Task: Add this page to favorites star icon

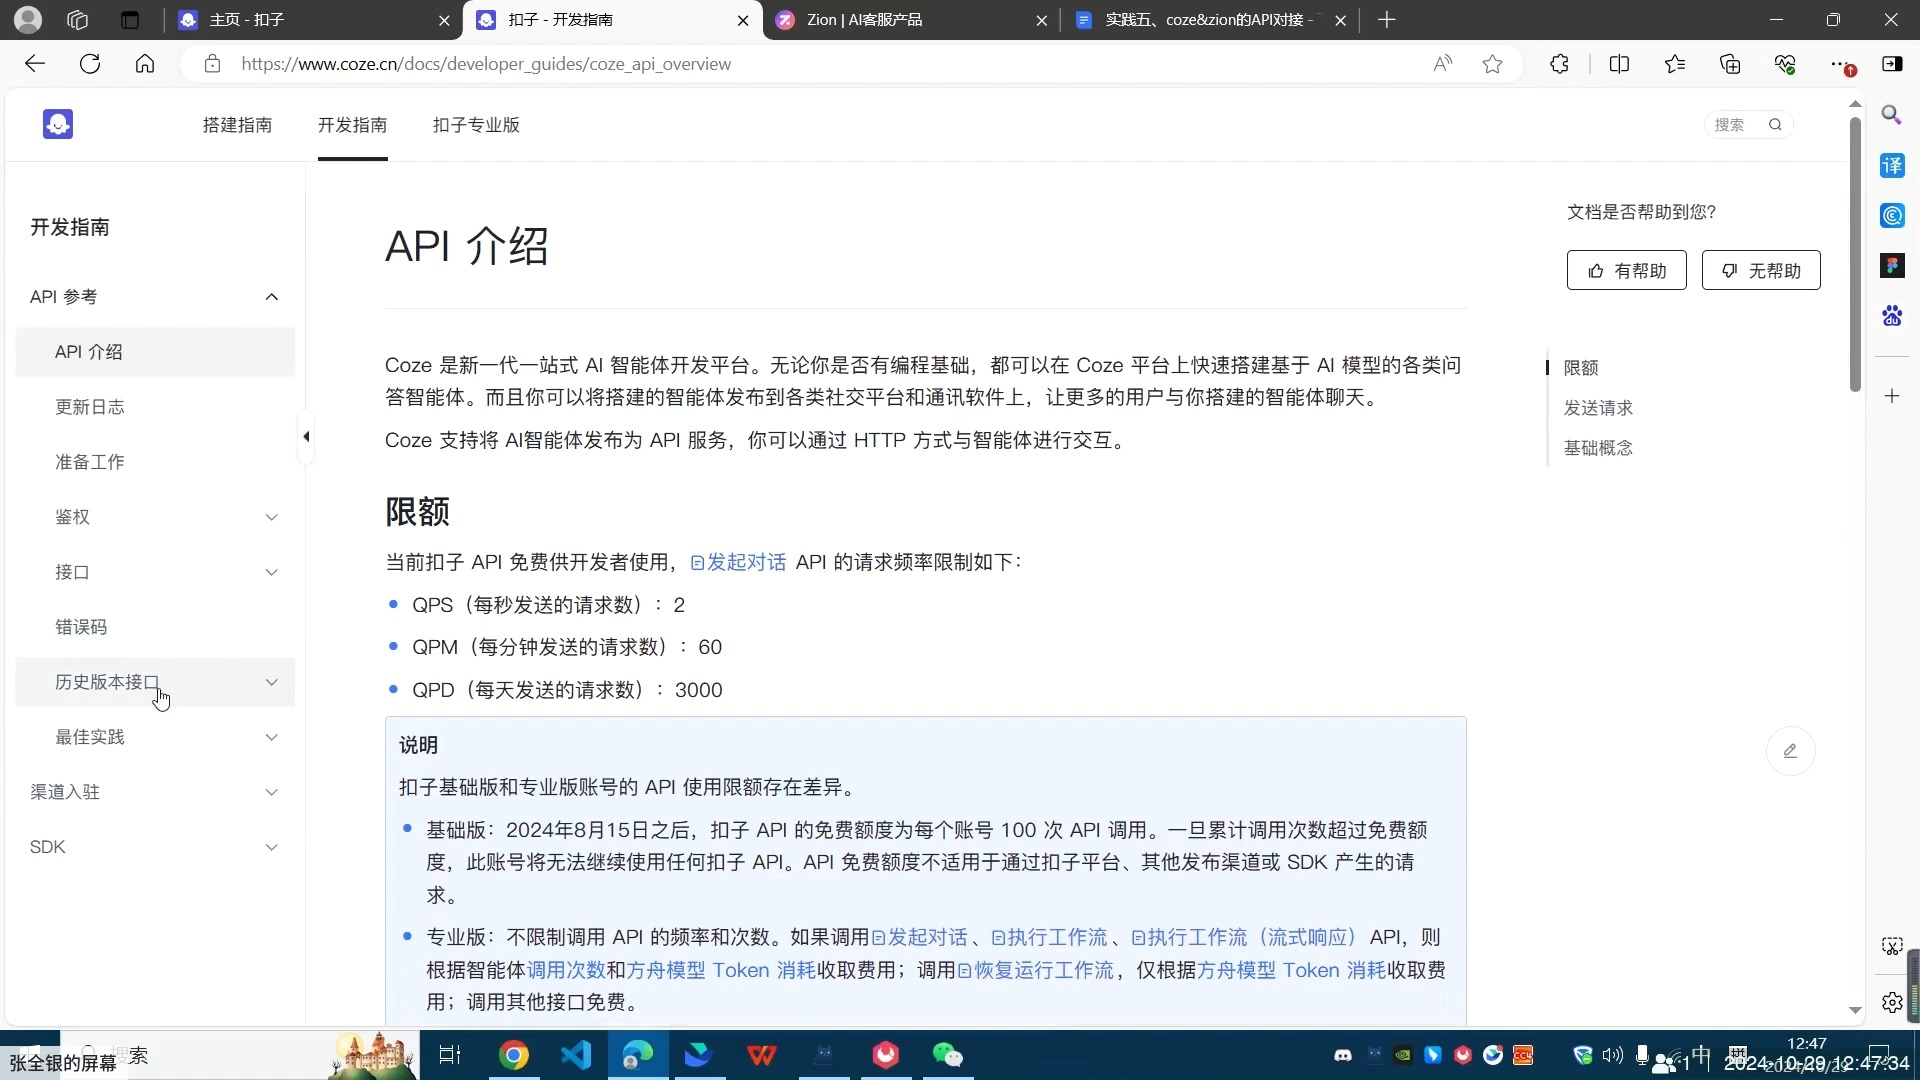Action: tap(1492, 64)
